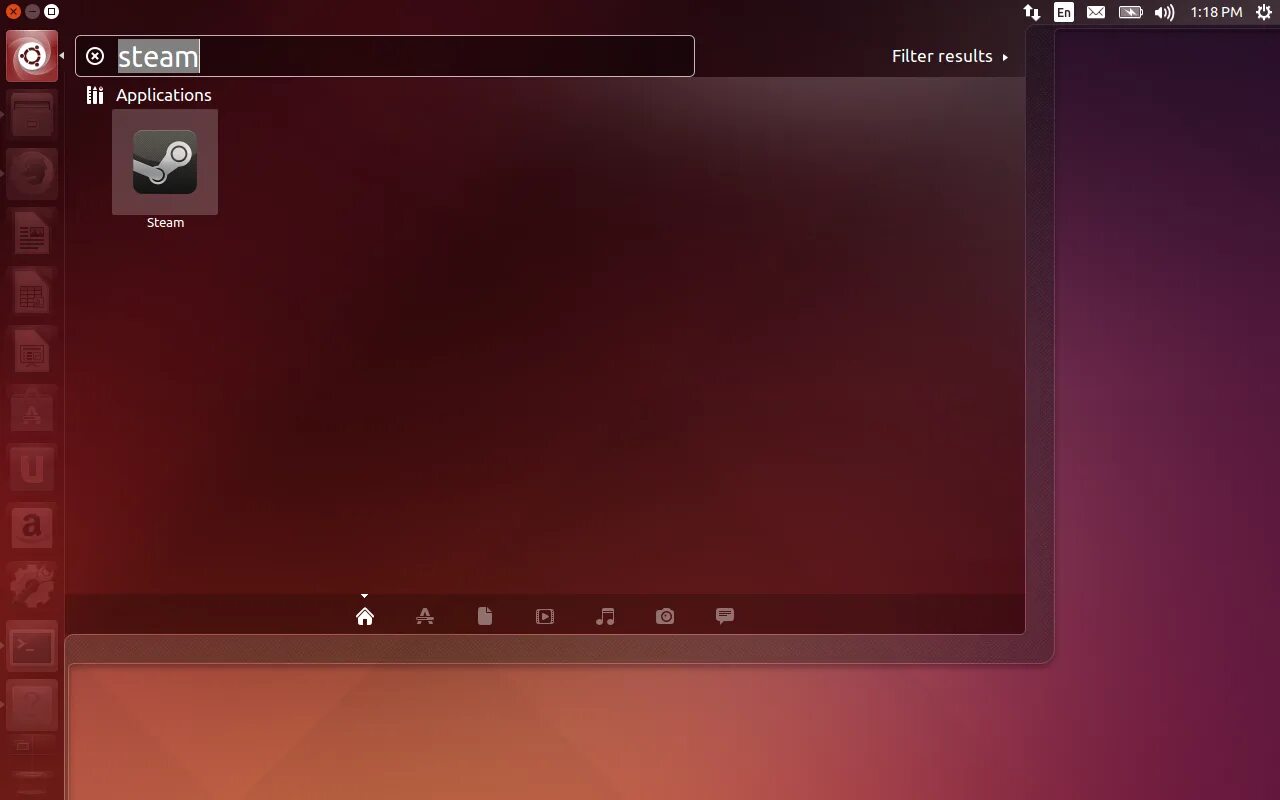Screen dimensions: 1280x800
Task: Click the Ubuntu Dash home button
Action: (32, 56)
